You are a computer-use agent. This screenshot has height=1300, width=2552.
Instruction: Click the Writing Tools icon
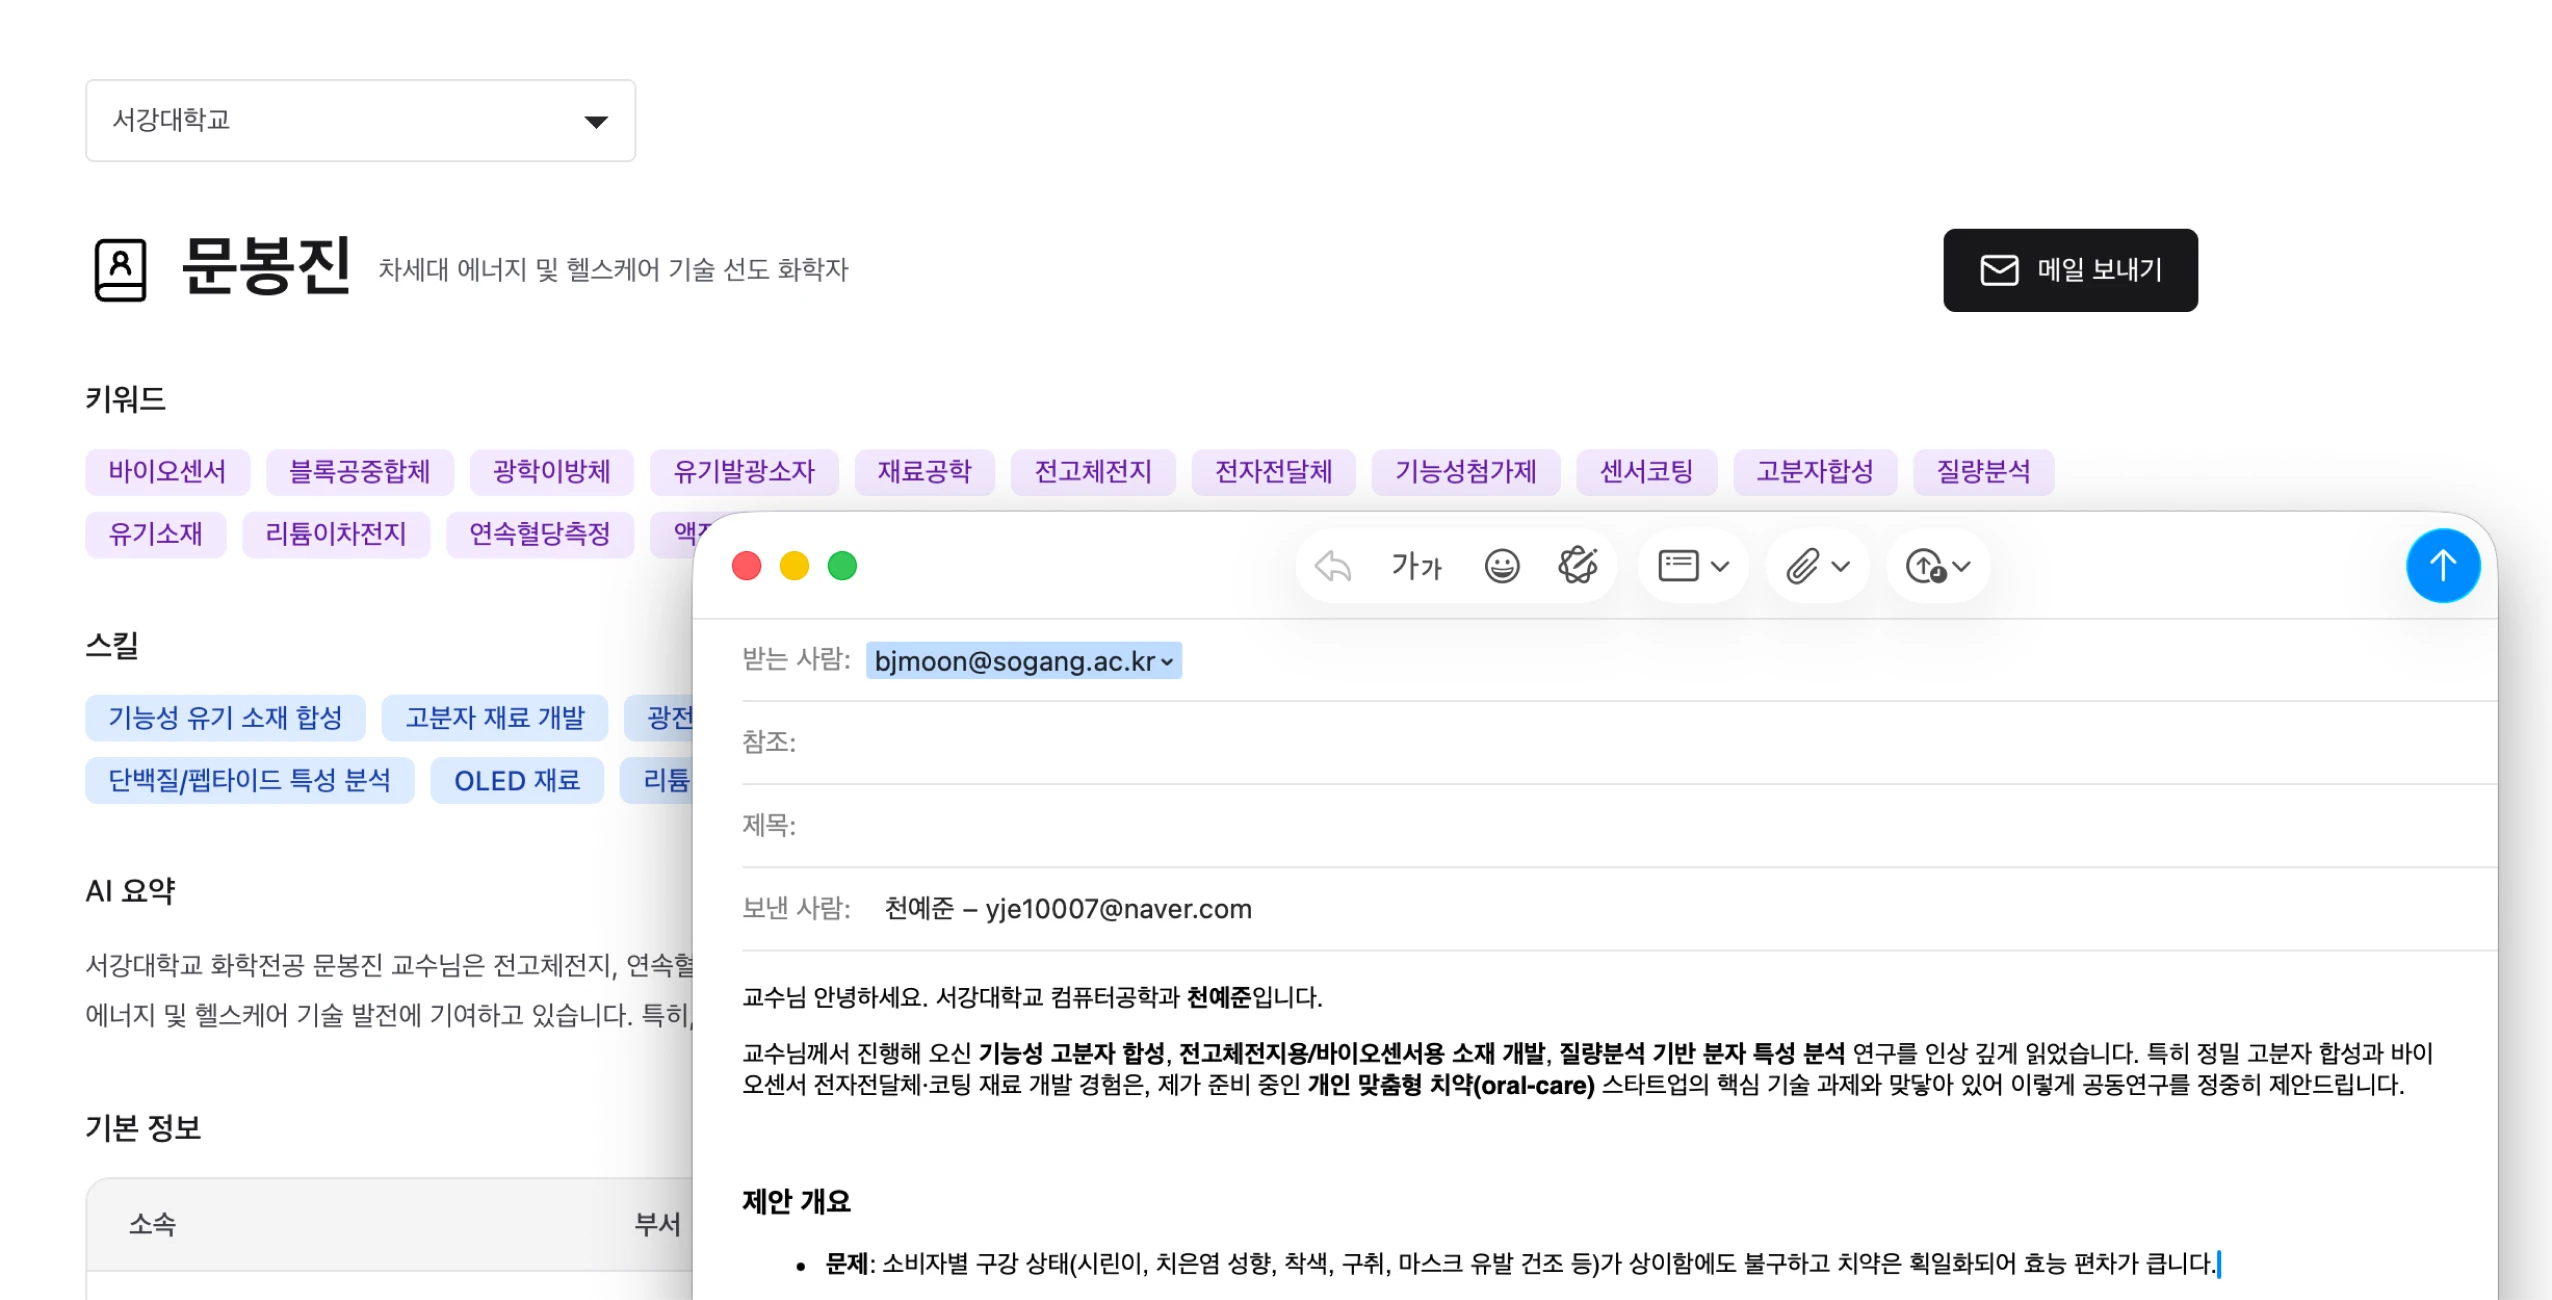tap(1577, 566)
